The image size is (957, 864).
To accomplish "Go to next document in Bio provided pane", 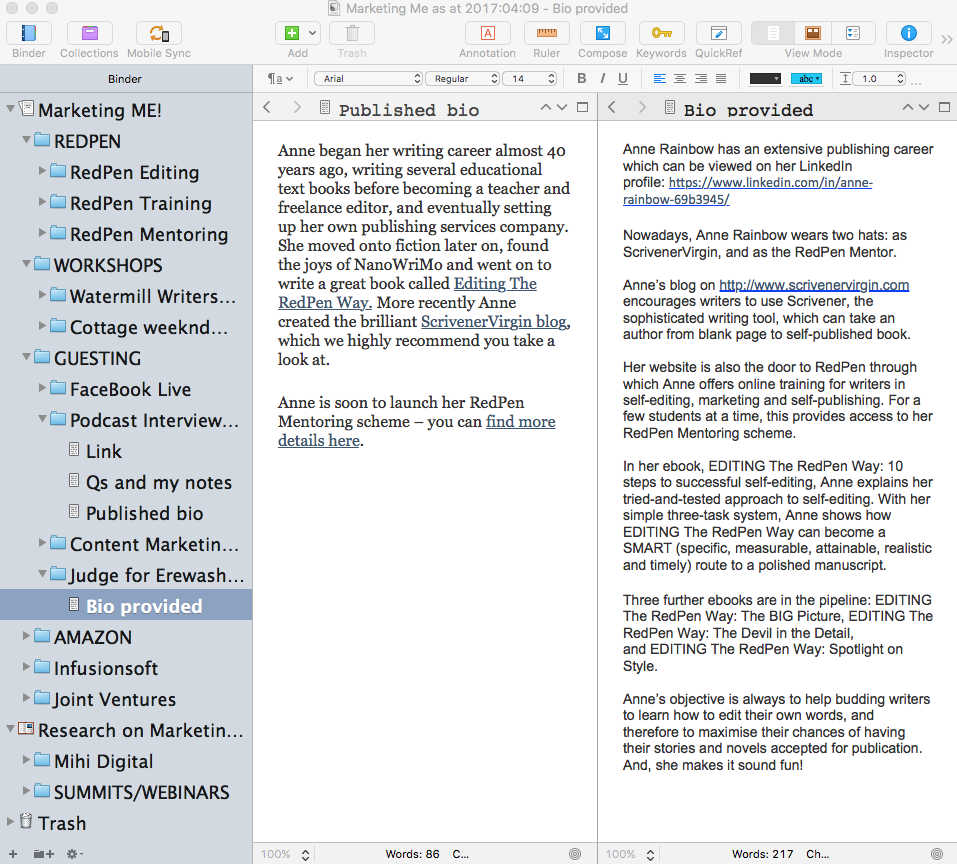I will pyautogui.click(x=924, y=107).
